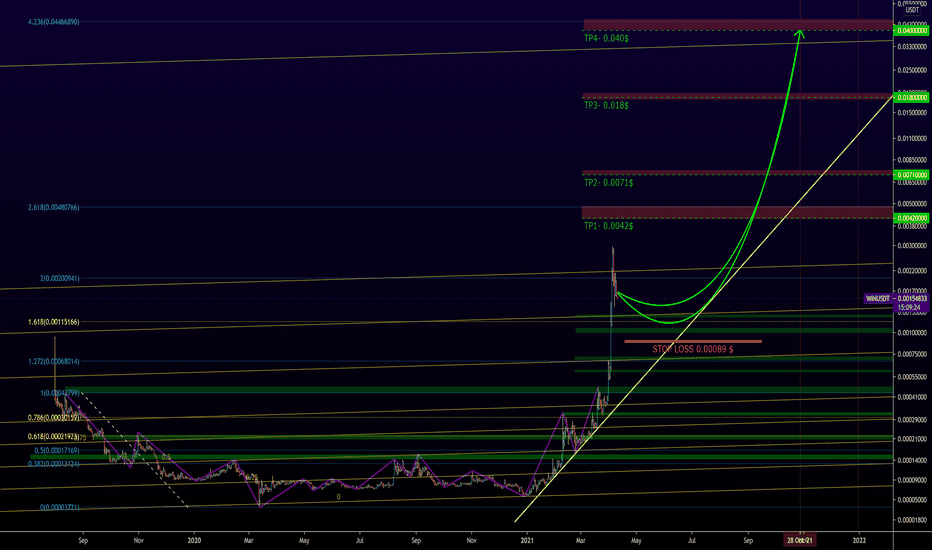Click the 0.00075000 price axis value
The width and height of the screenshot is (932, 550).
click(912, 354)
